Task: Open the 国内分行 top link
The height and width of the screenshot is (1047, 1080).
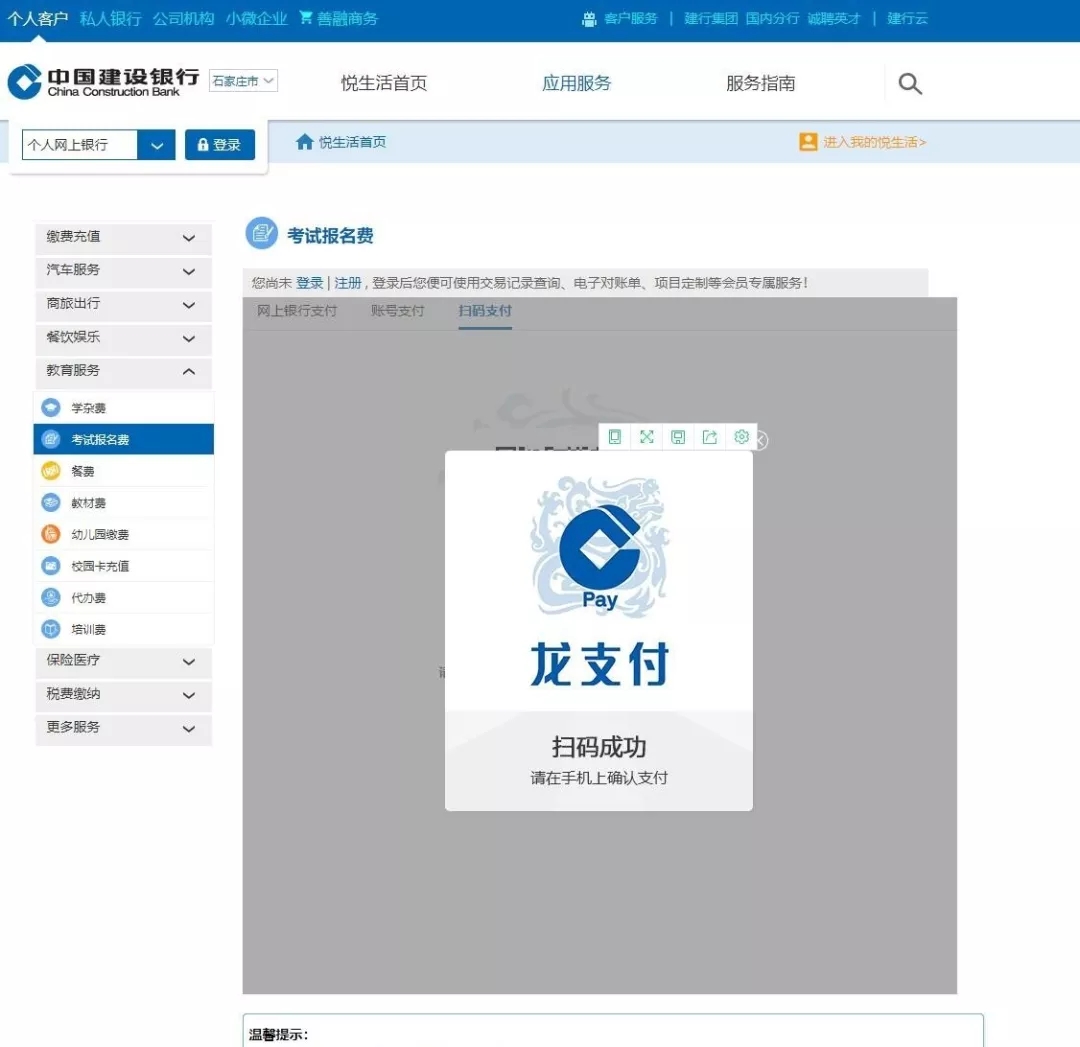Action: coord(772,19)
